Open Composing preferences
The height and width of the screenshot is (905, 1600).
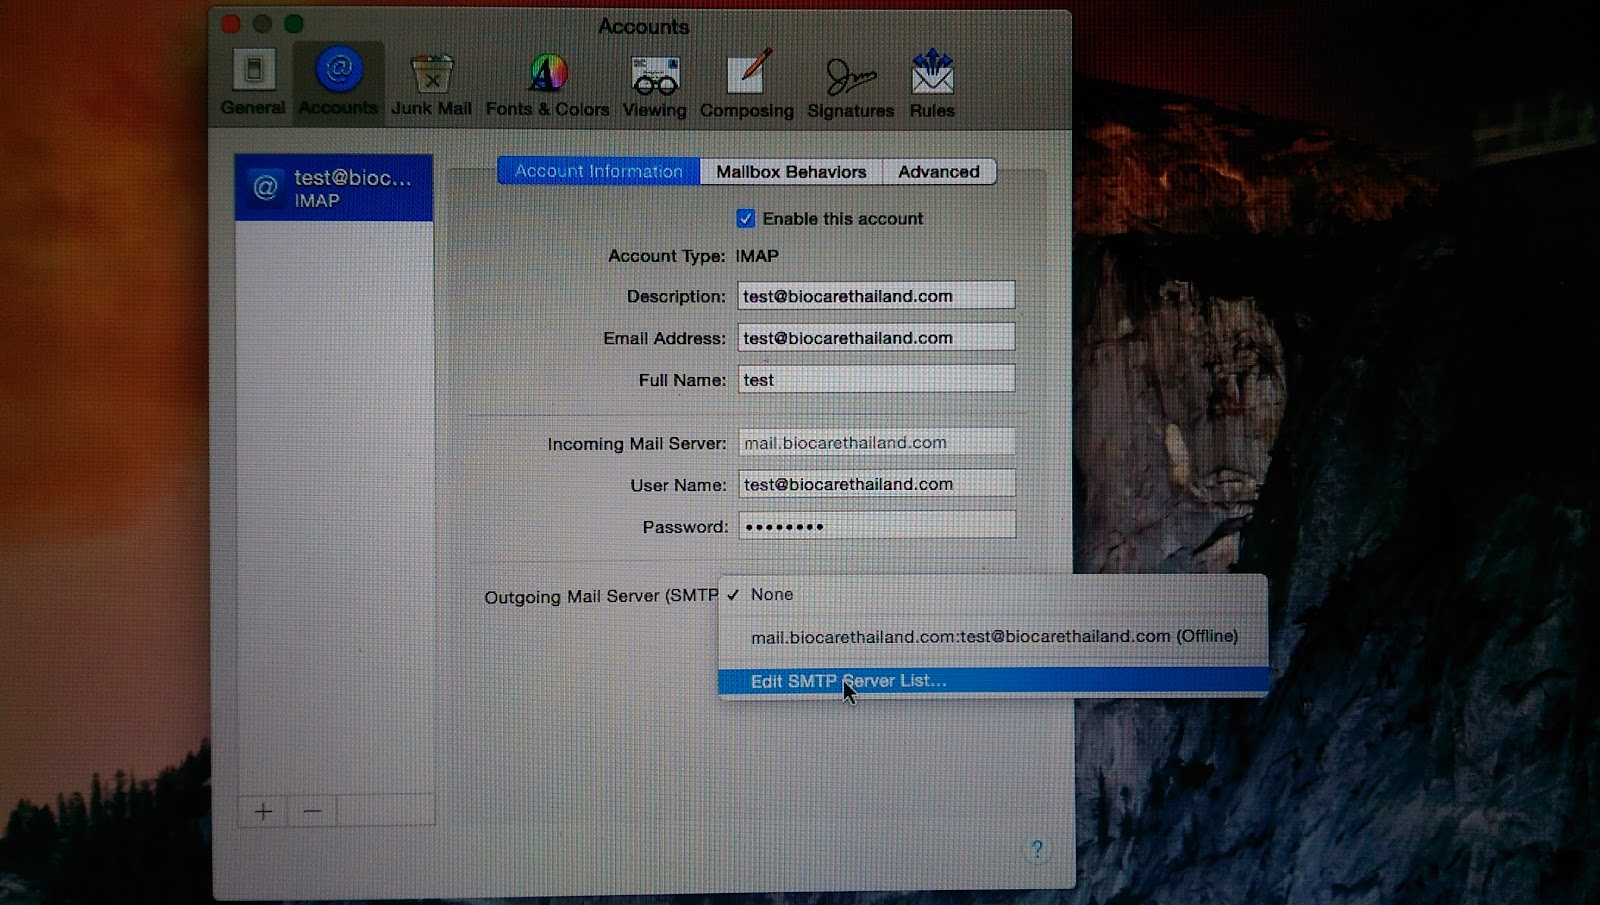click(746, 85)
